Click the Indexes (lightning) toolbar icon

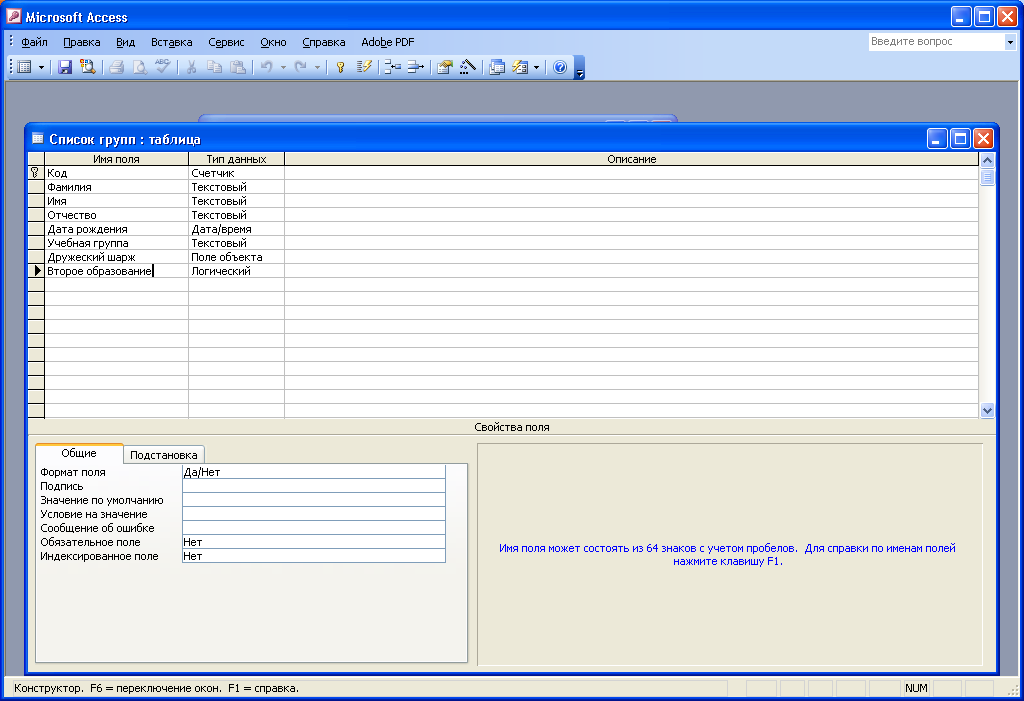pos(364,67)
